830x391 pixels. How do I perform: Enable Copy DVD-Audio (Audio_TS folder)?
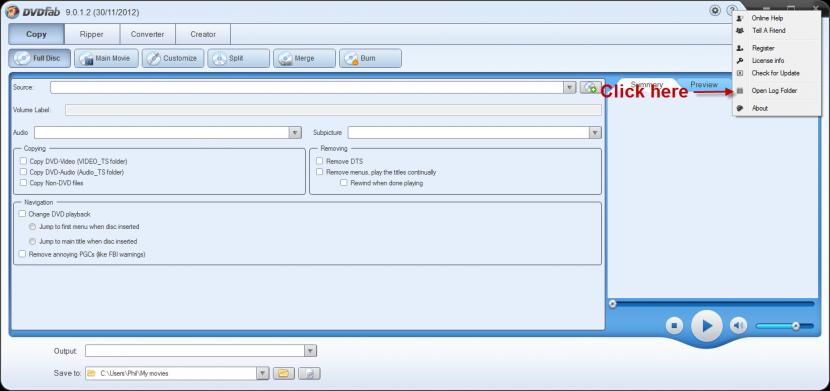(23, 172)
